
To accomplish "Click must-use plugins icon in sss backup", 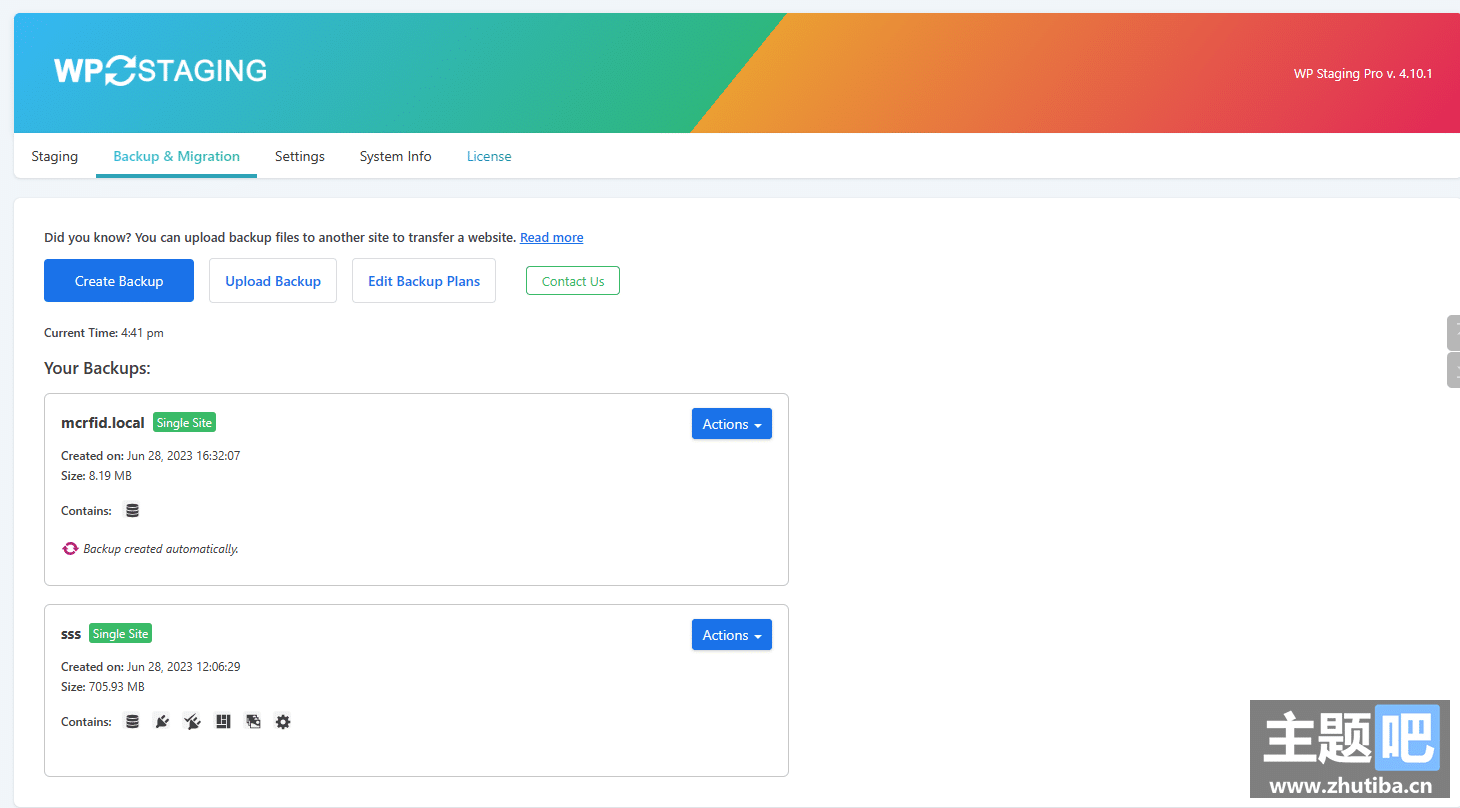I will [x=192, y=721].
